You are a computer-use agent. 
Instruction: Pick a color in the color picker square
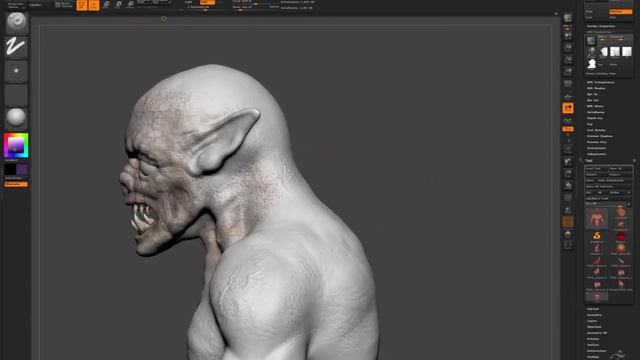[16, 145]
